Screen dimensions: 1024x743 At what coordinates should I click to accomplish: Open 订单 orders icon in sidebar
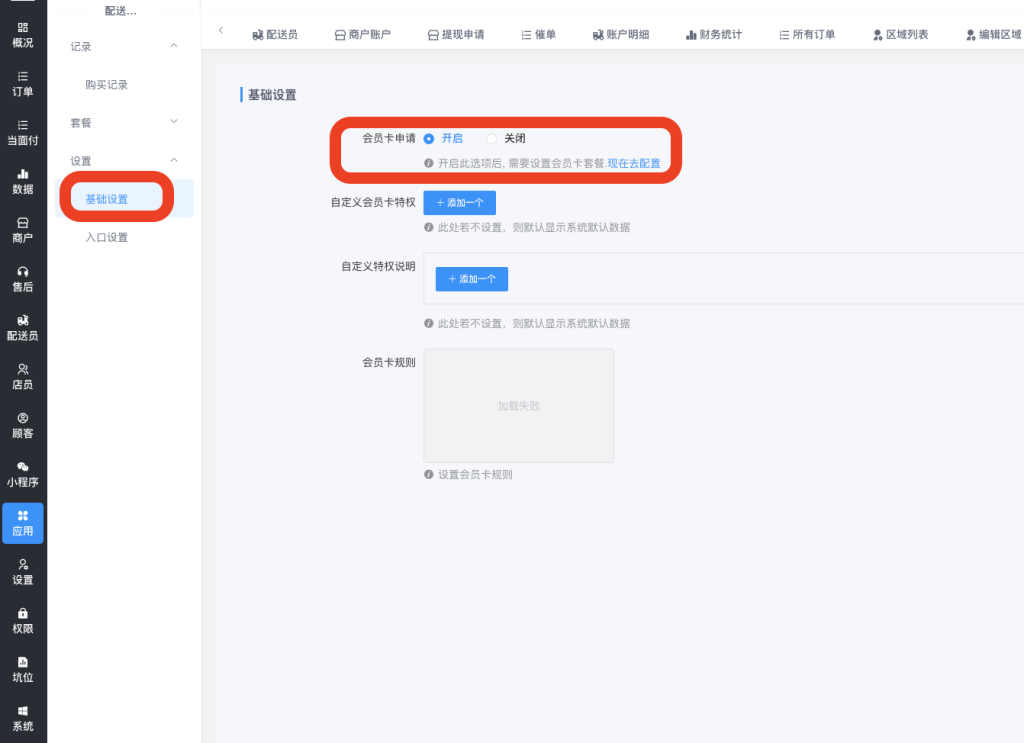point(22,76)
